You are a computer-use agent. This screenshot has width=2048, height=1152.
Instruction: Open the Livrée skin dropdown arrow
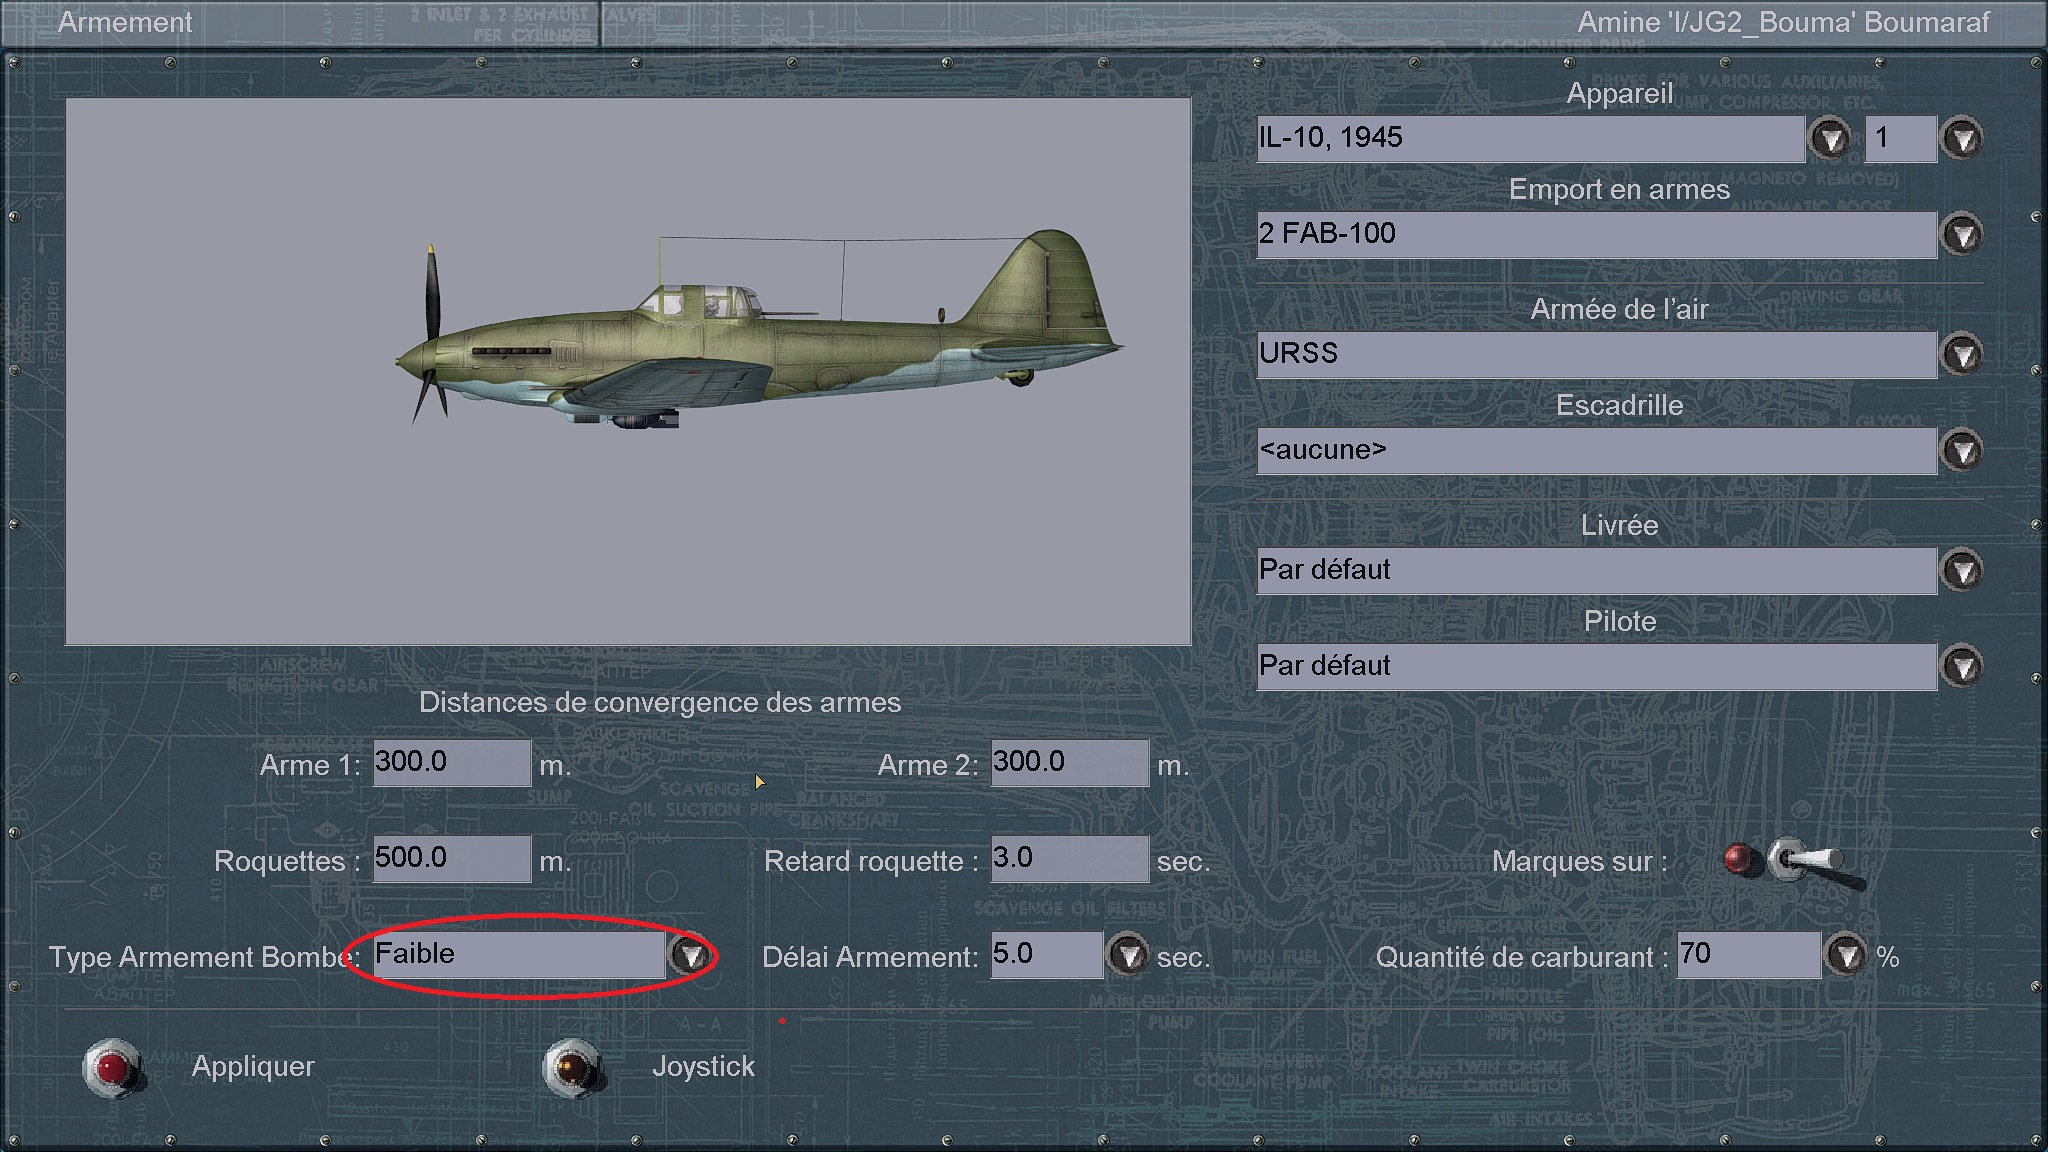1961,570
